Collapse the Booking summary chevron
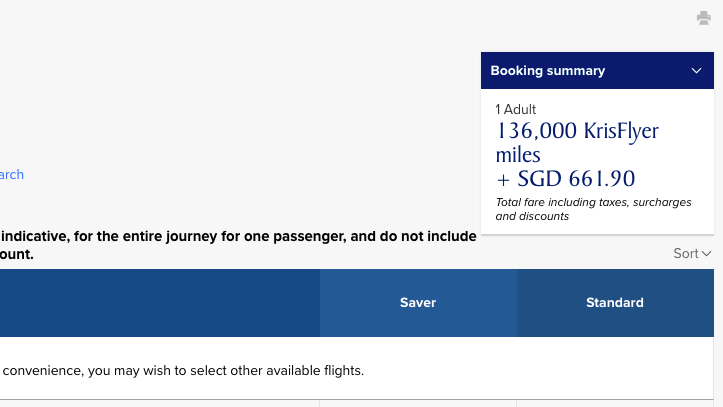This screenshot has height=407, width=723. pos(696,71)
